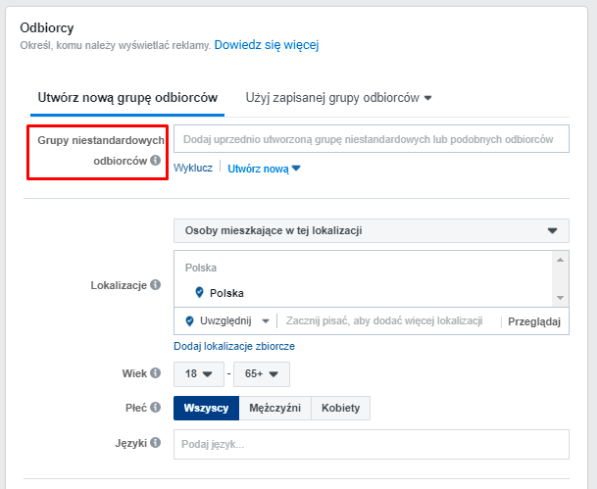Click the pin icon in Uwzględnij selector

(189, 321)
